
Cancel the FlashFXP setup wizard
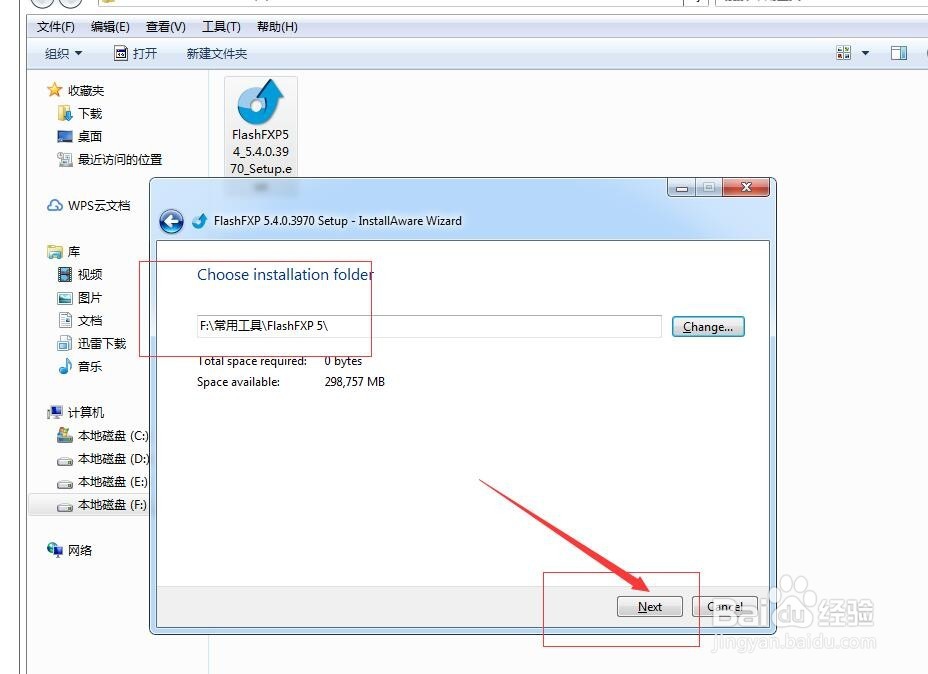(725, 607)
